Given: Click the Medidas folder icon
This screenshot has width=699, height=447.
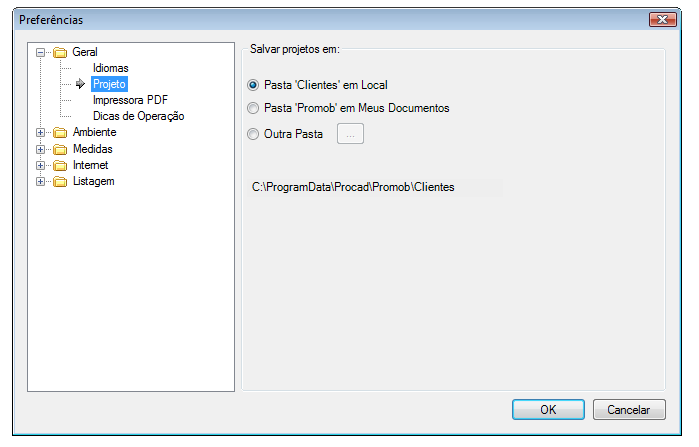Looking at the screenshot, I should click(60, 149).
